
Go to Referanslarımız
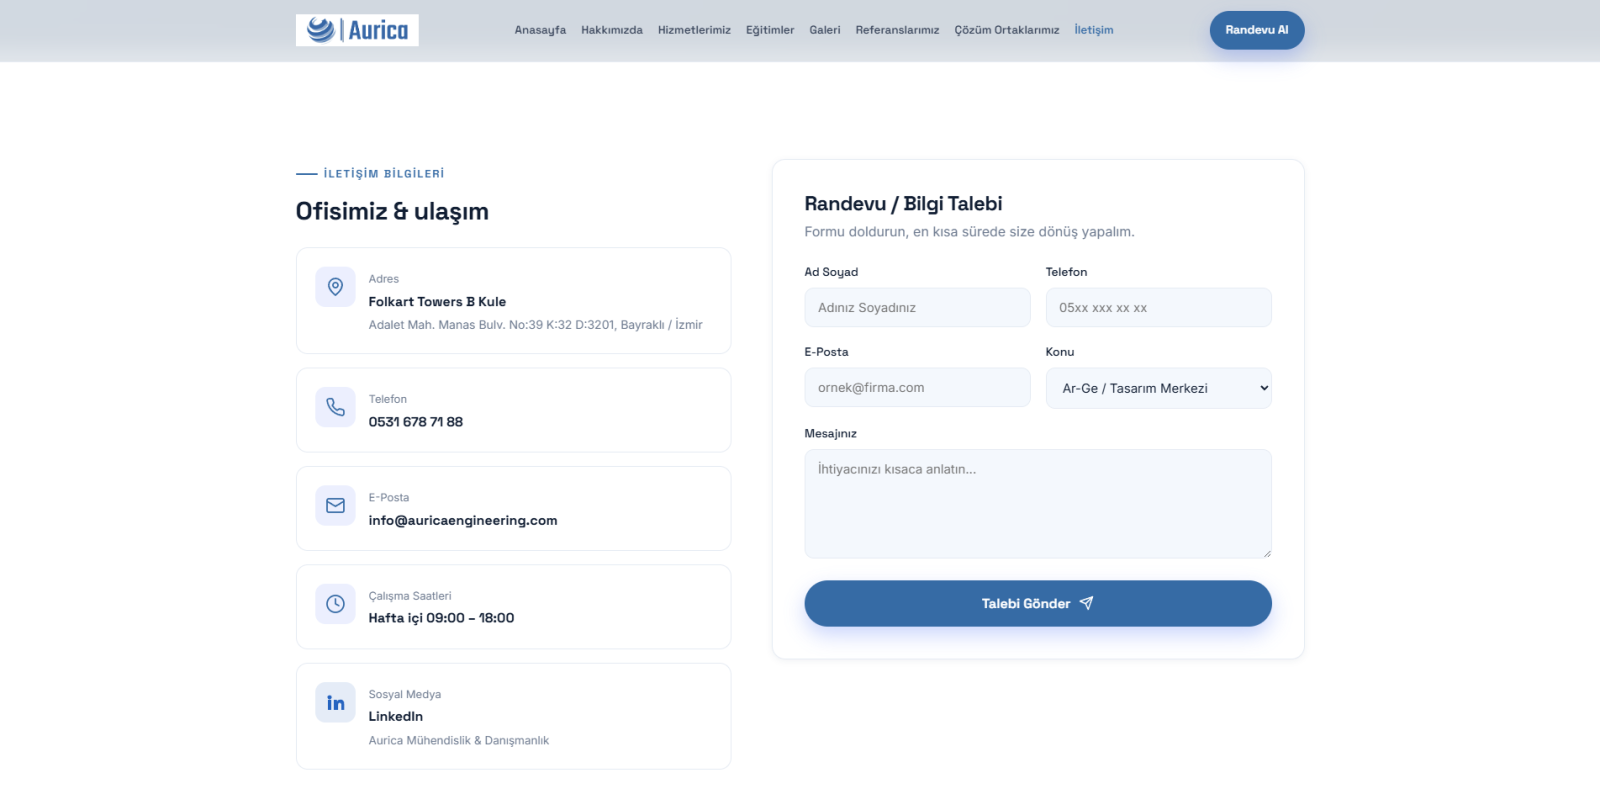[x=897, y=30]
